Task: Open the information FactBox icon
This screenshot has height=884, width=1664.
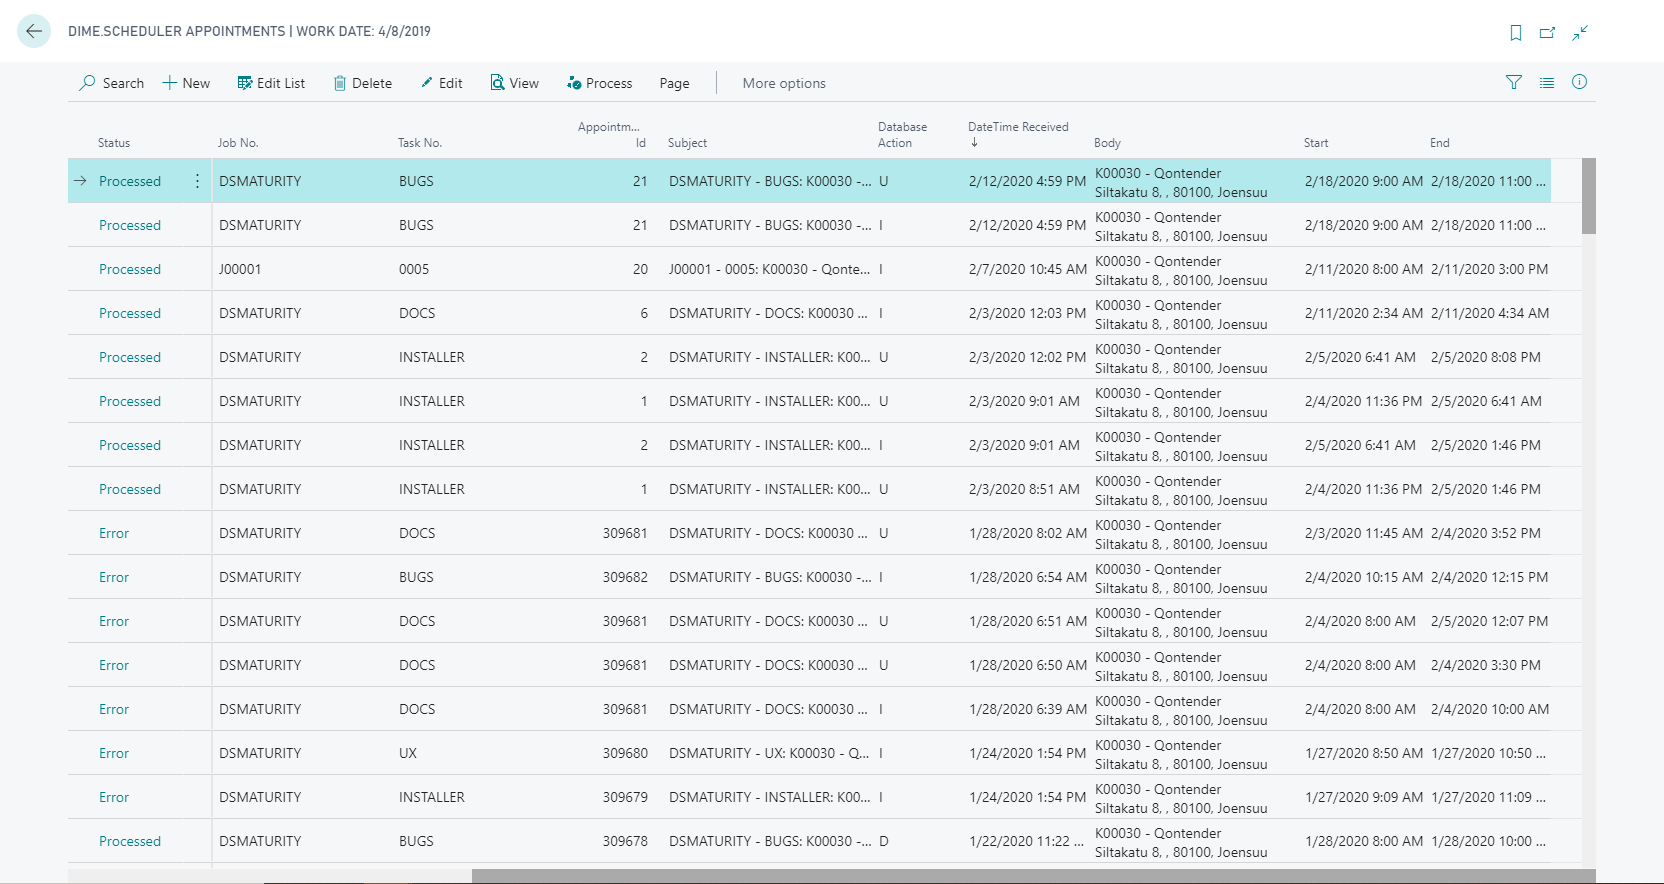Action: pyautogui.click(x=1579, y=82)
